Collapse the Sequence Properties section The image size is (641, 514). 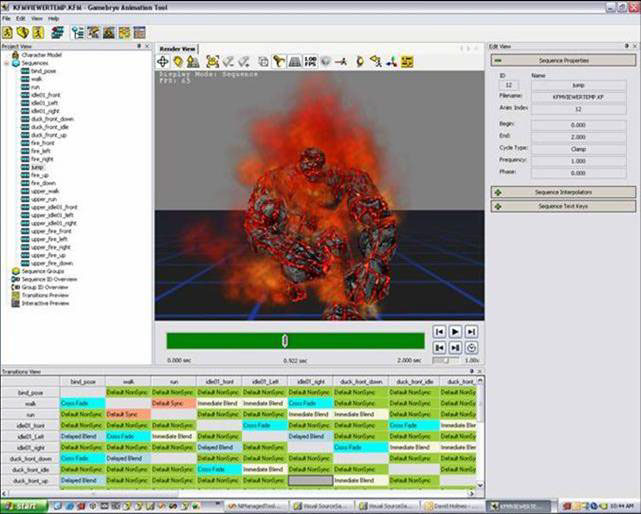(x=563, y=61)
